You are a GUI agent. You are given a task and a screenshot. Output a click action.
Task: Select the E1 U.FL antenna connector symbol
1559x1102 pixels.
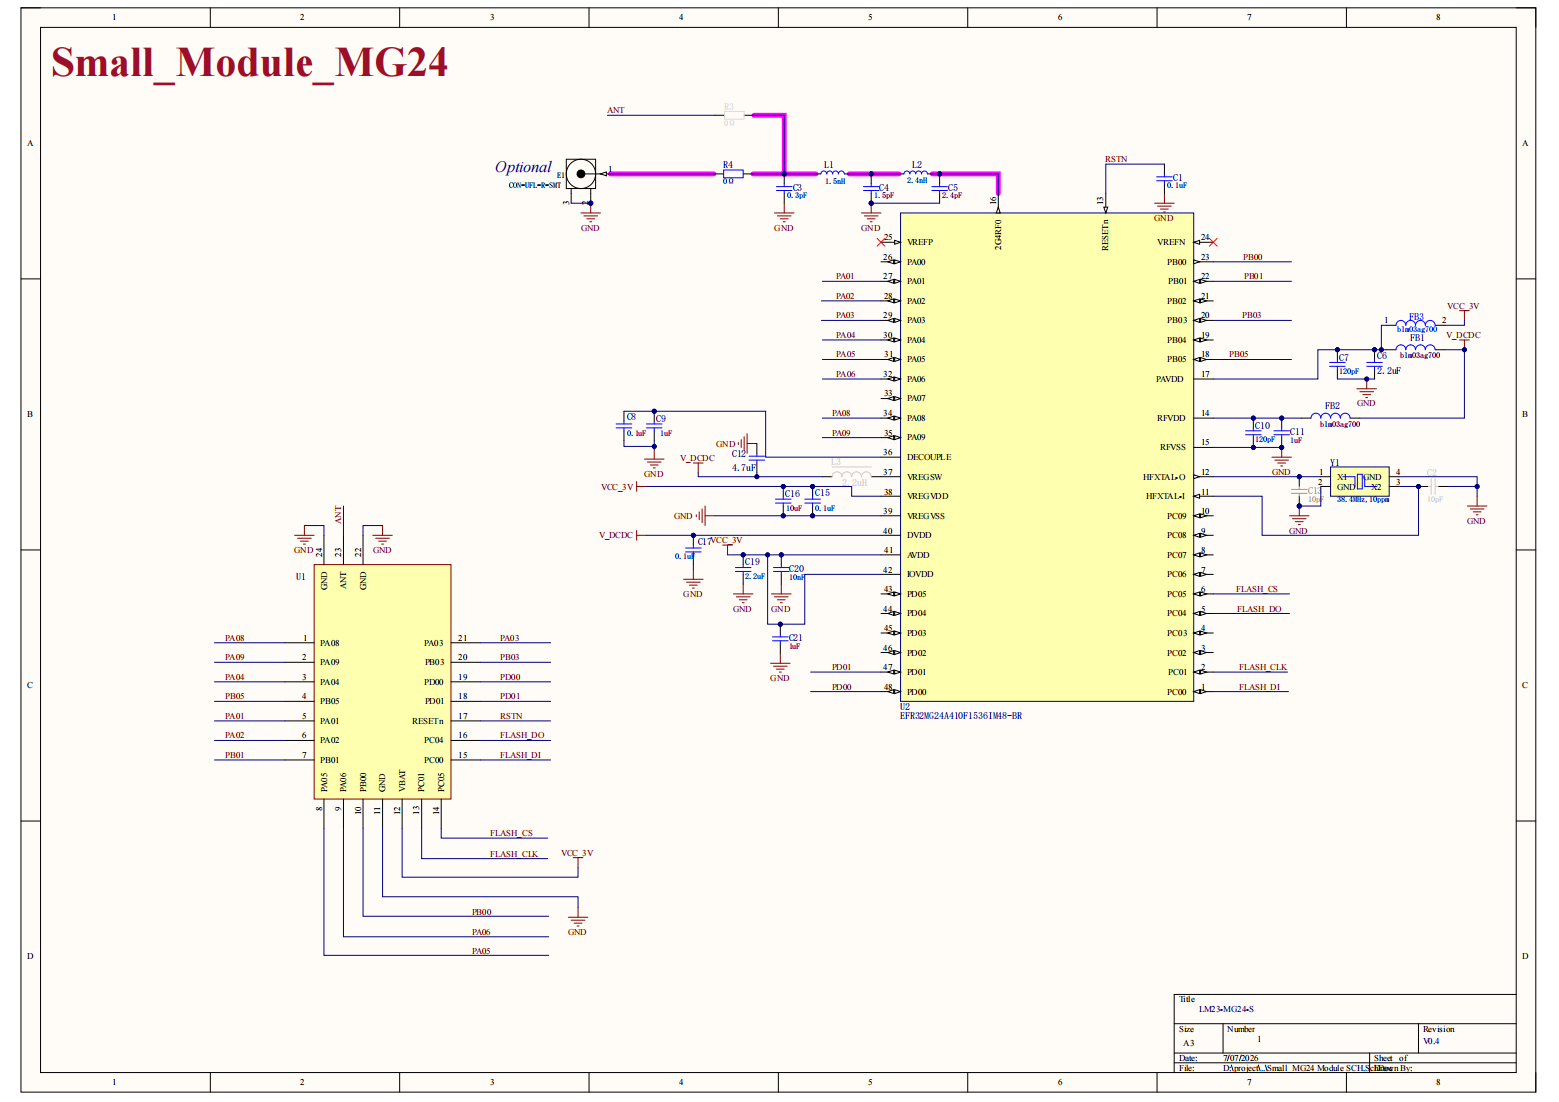581,174
